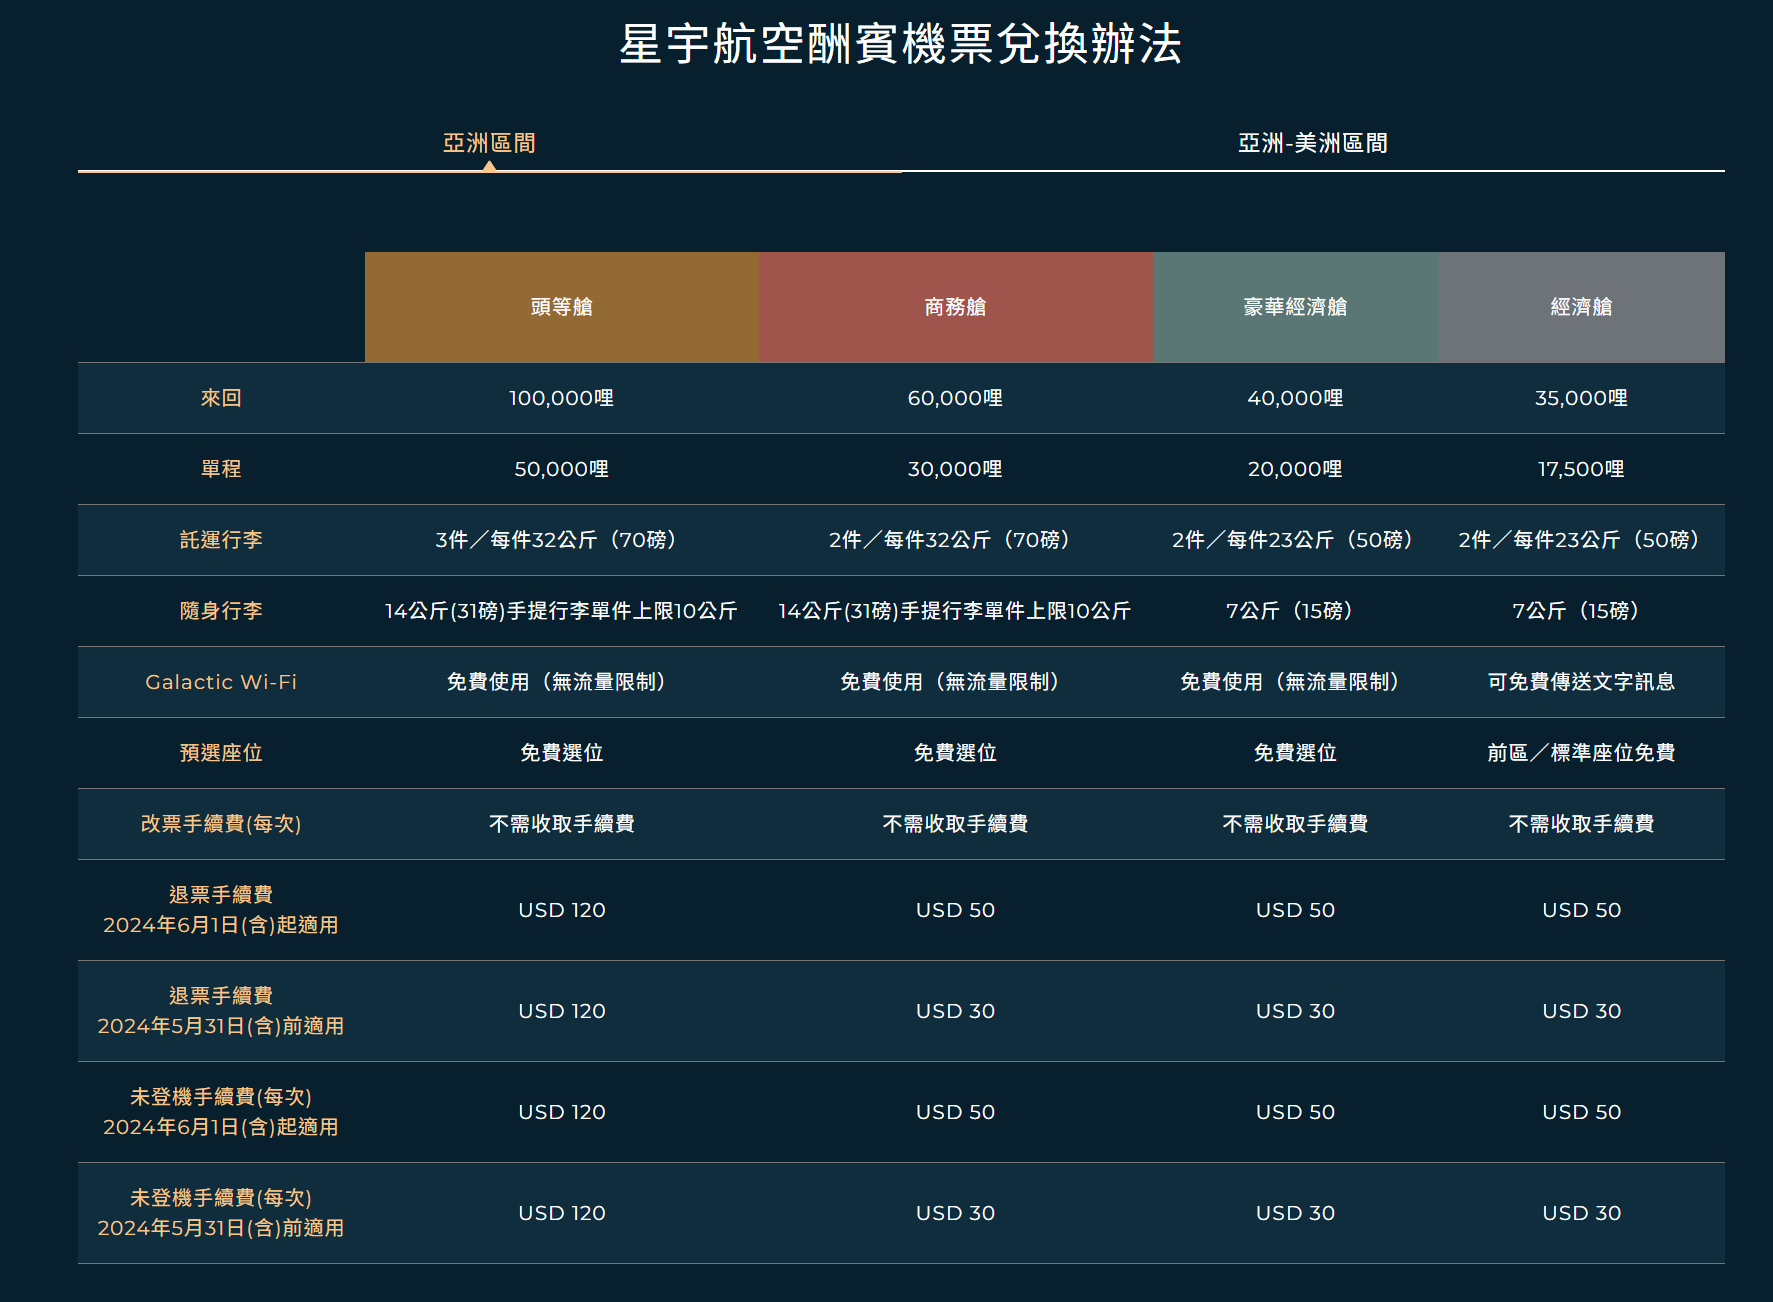Click 頭等艙 carry-on cell 14公斤(31磅)
The width and height of the screenshot is (1773, 1302).
[x=562, y=611]
